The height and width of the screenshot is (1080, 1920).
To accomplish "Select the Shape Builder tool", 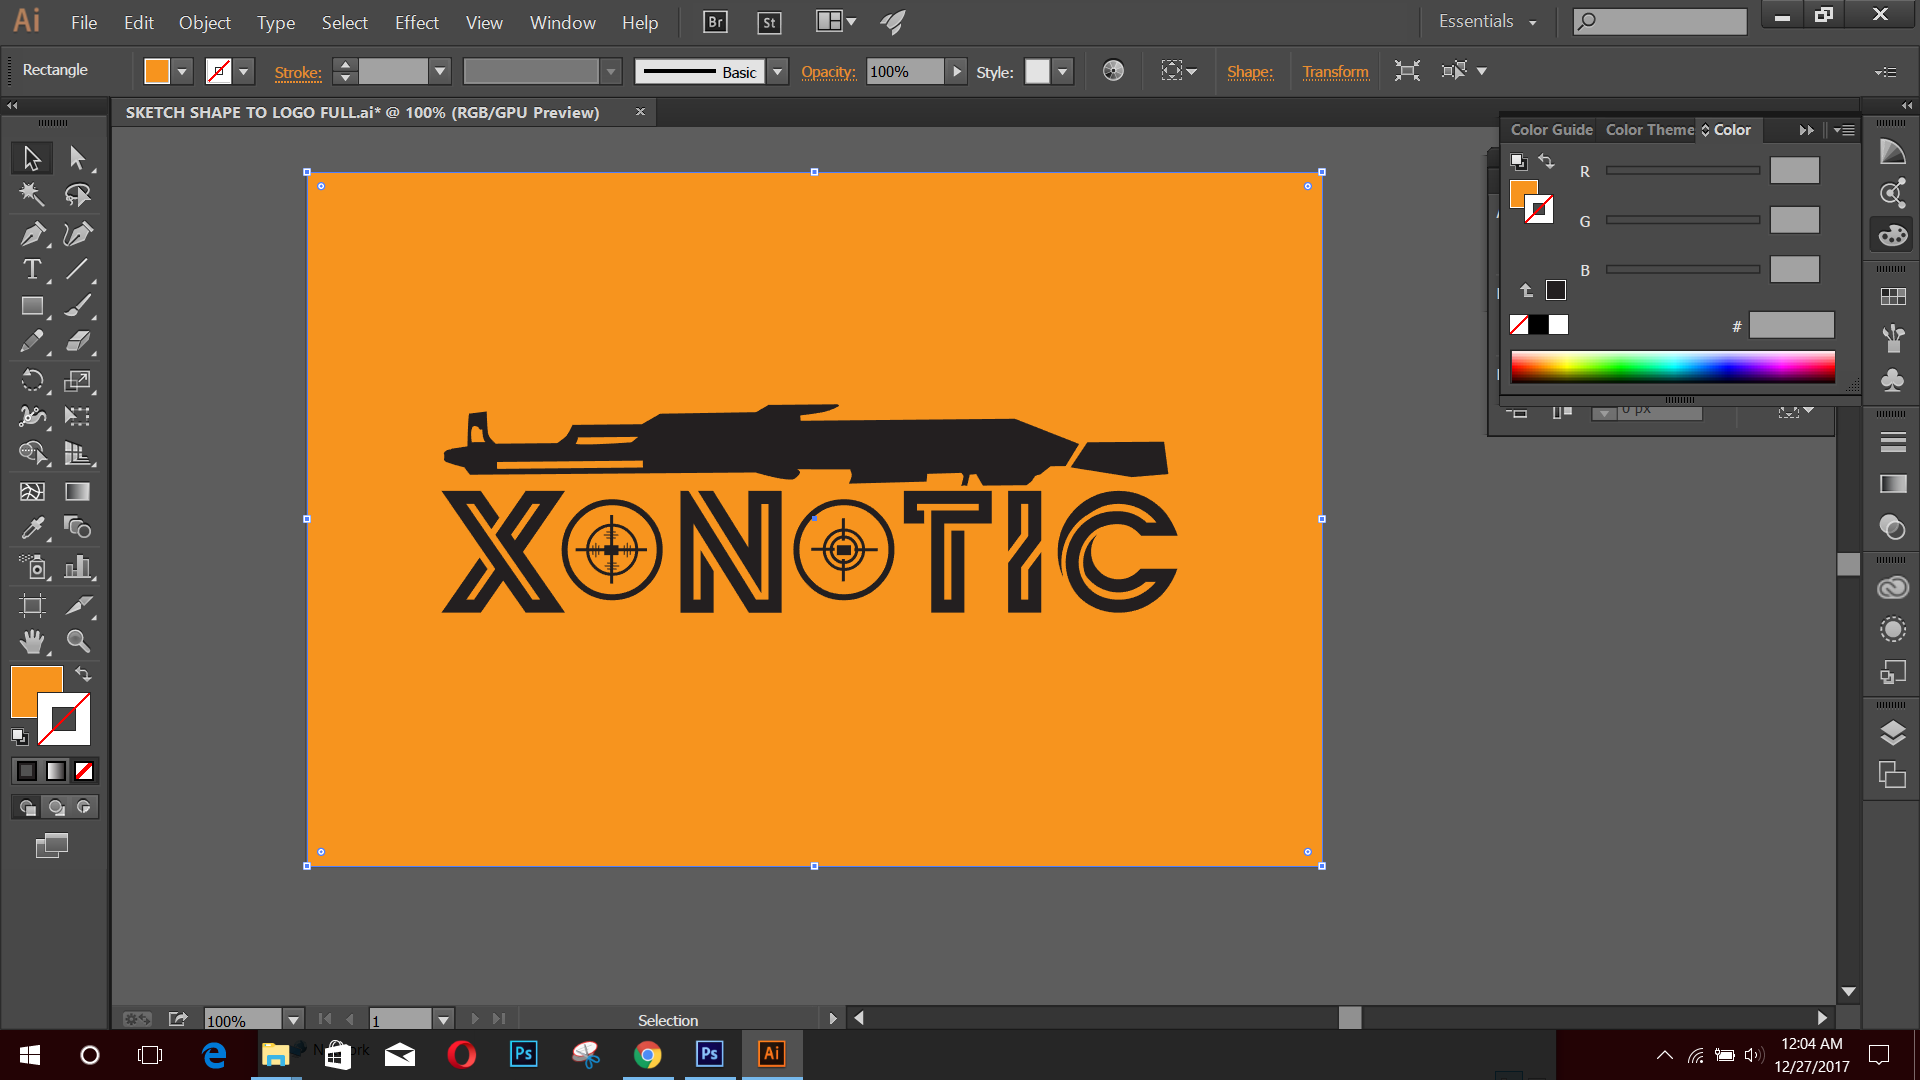I will 32,453.
